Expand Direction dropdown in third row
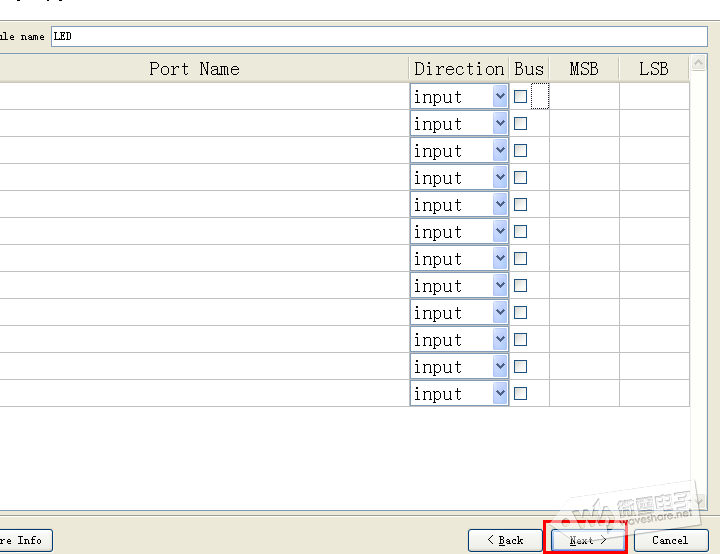The image size is (720, 554). click(x=500, y=151)
